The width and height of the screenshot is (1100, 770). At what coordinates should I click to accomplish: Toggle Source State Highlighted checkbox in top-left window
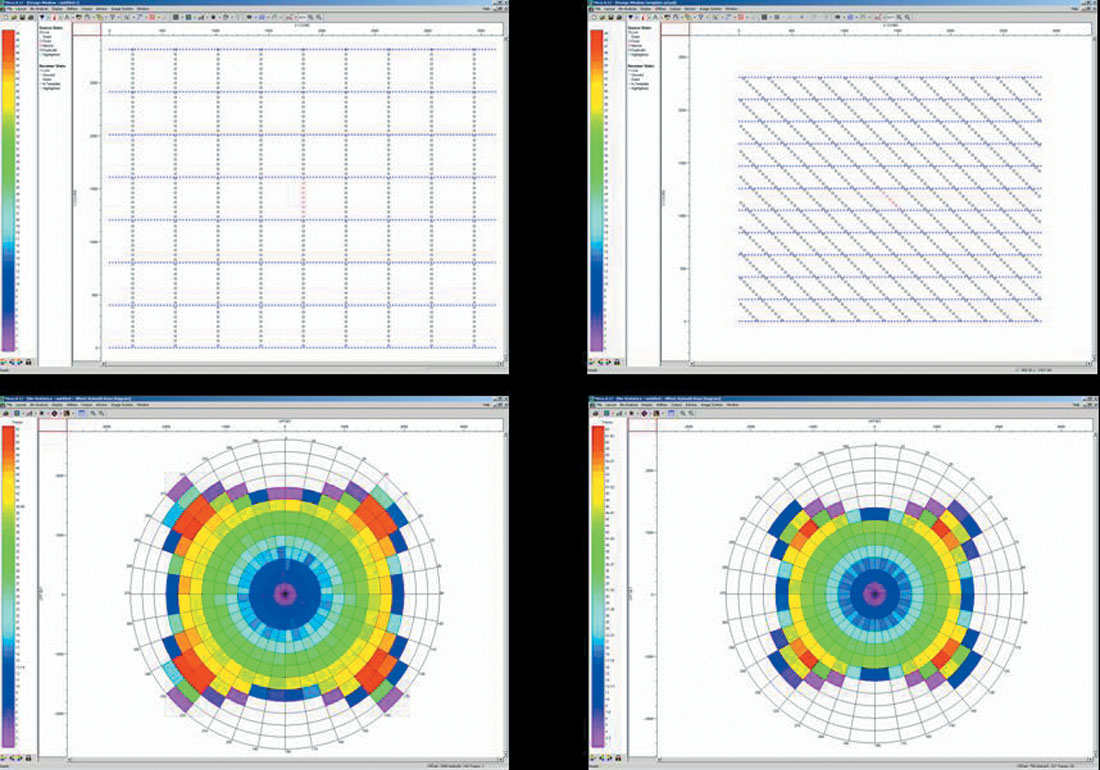41,55
